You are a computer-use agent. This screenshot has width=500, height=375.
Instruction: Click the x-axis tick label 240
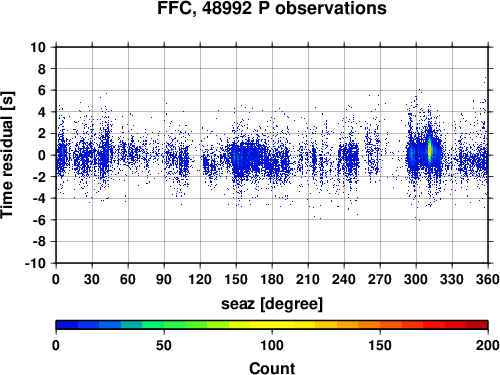point(344,279)
